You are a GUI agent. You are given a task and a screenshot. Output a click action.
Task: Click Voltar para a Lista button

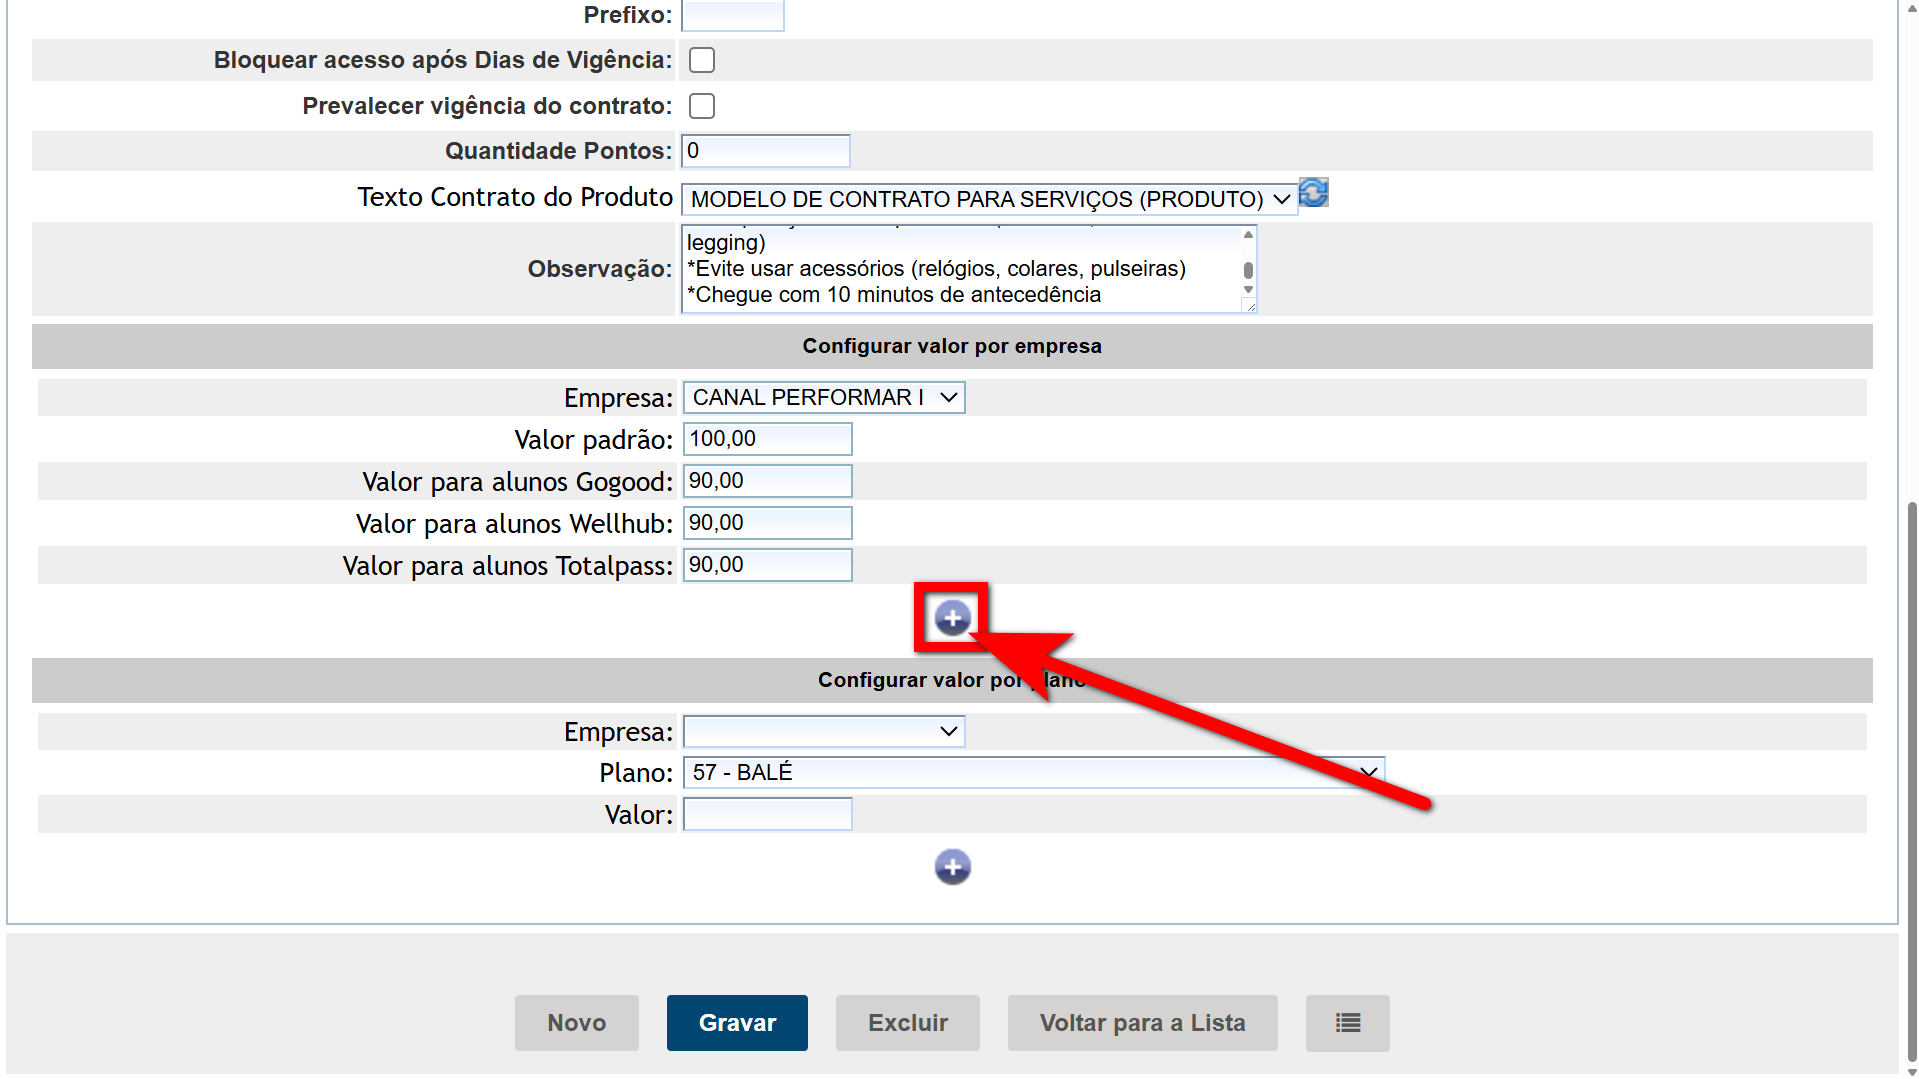coord(1142,1023)
